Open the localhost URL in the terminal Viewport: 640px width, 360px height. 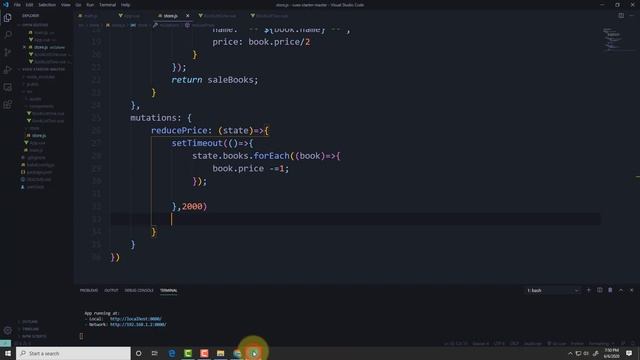coord(136,319)
